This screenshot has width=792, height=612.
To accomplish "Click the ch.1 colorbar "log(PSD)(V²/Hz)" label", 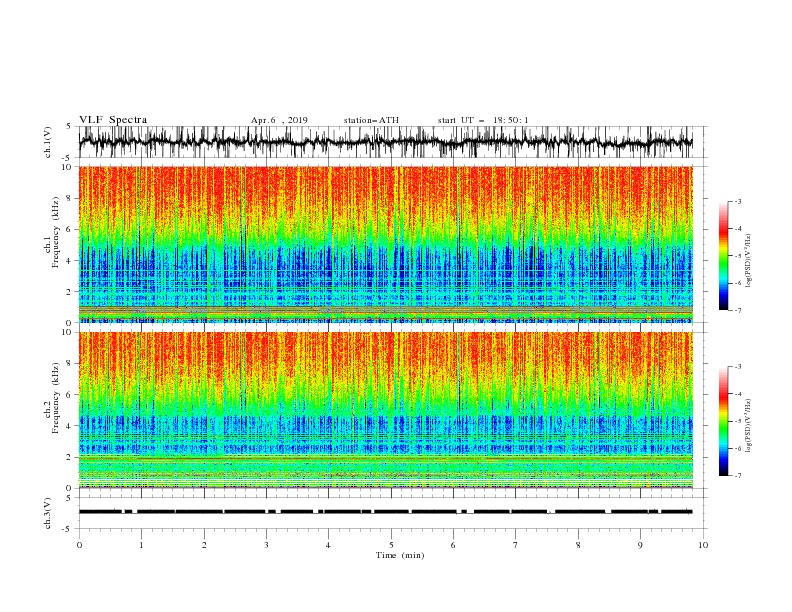I will pyautogui.click(x=749, y=261).
